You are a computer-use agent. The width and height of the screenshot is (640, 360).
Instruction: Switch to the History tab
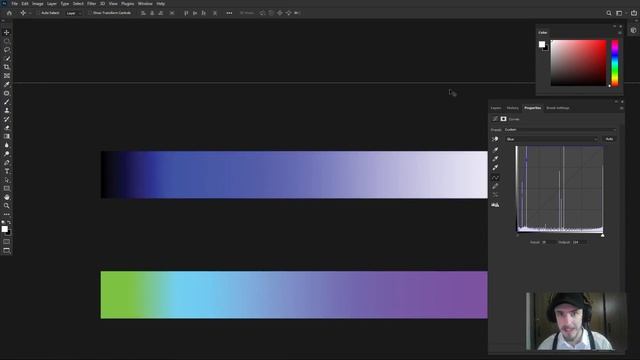click(x=513, y=108)
